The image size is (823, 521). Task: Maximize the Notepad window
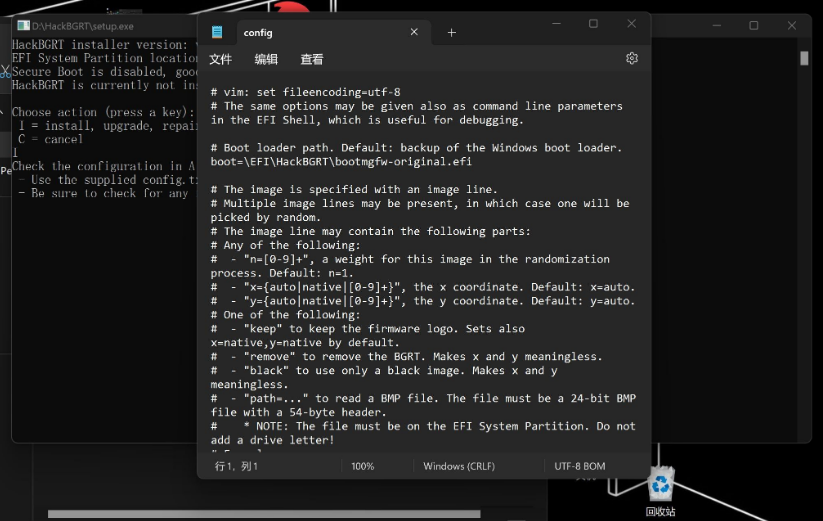(x=593, y=24)
